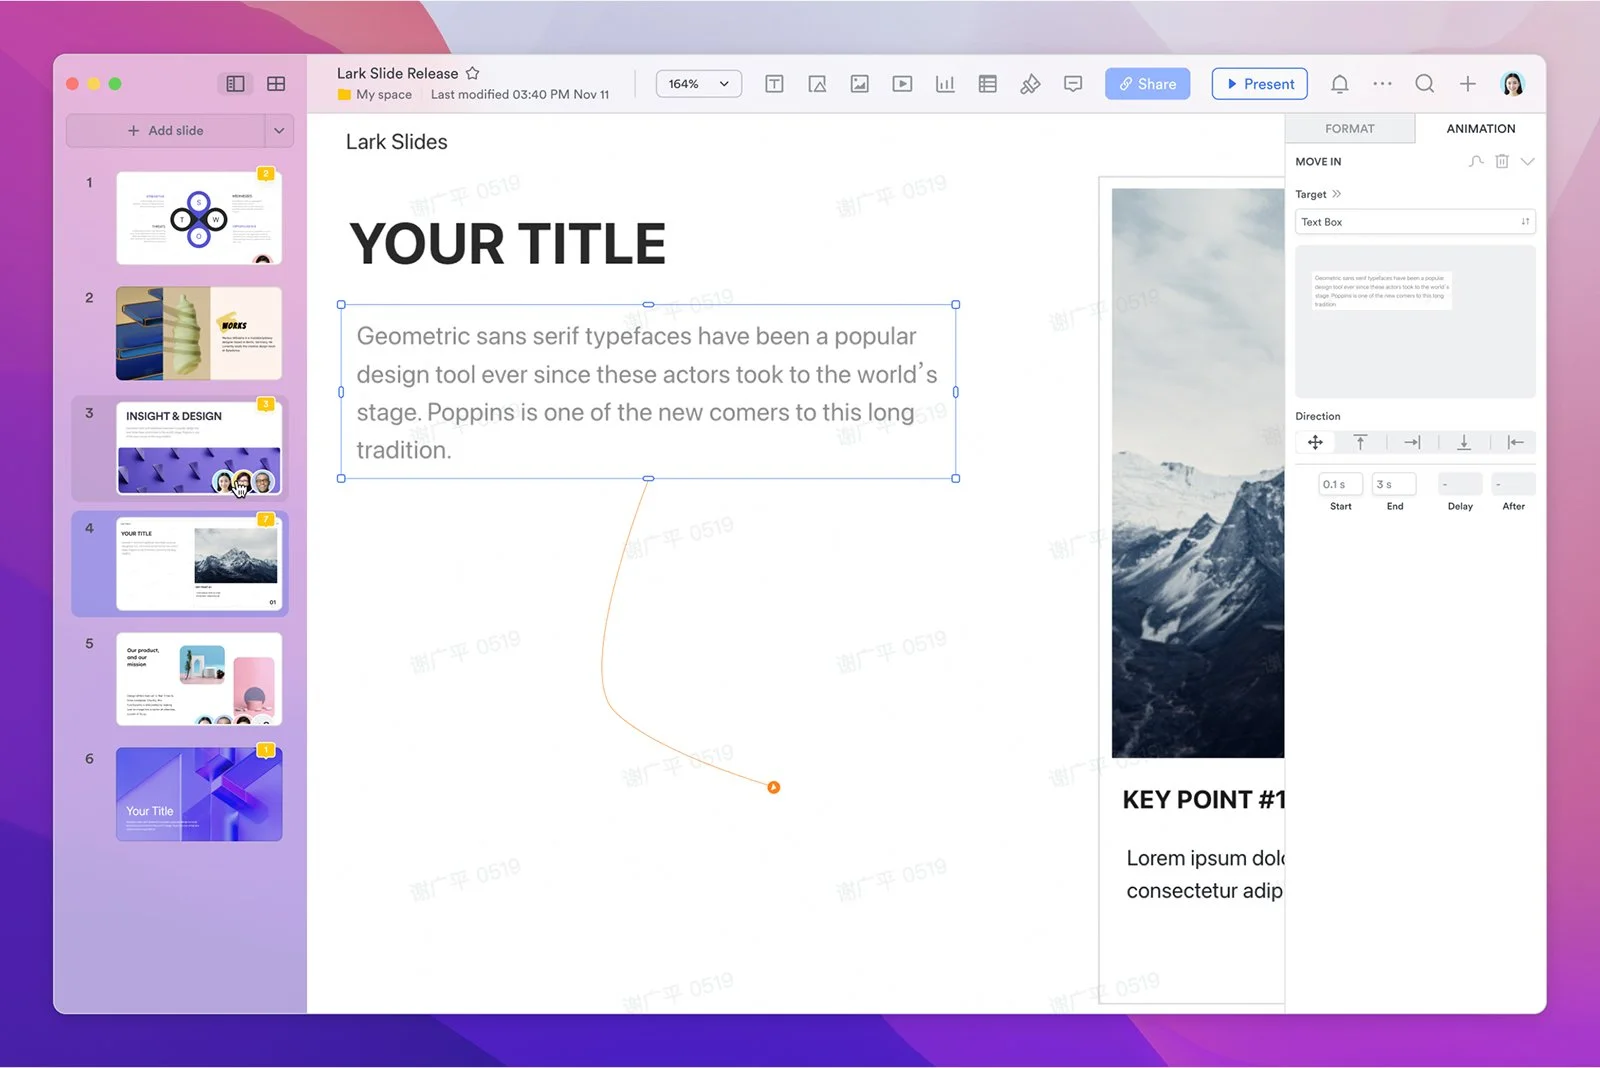Insert a table using the table icon
This screenshot has height=1068, width=1600.
(988, 84)
